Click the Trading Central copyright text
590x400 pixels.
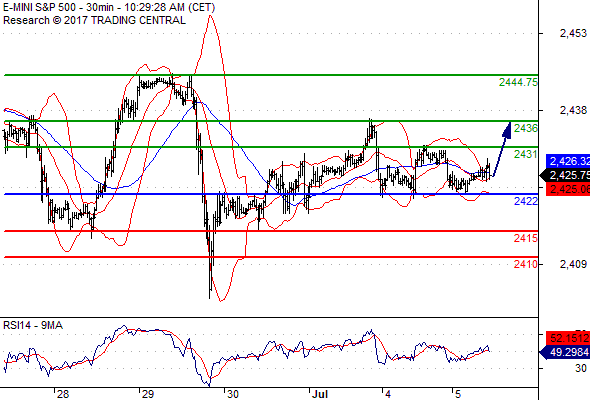(x=94, y=20)
